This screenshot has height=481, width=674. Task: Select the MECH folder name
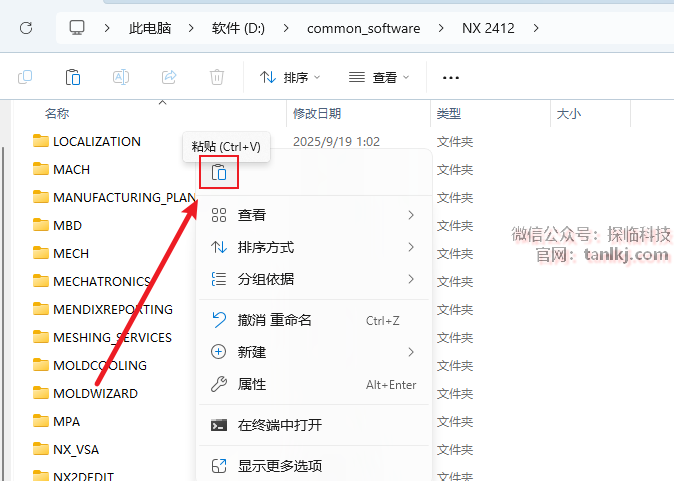tap(71, 253)
